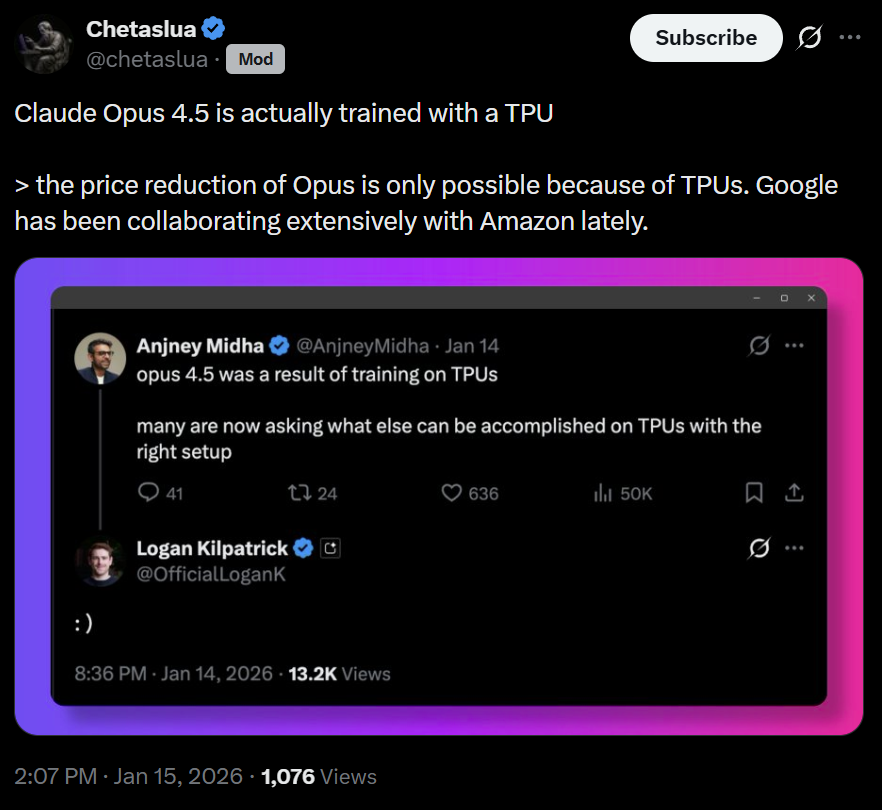This screenshot has width=882, height=810.
Task: View analytics icon showing 50K
Action: pos(602,492)
